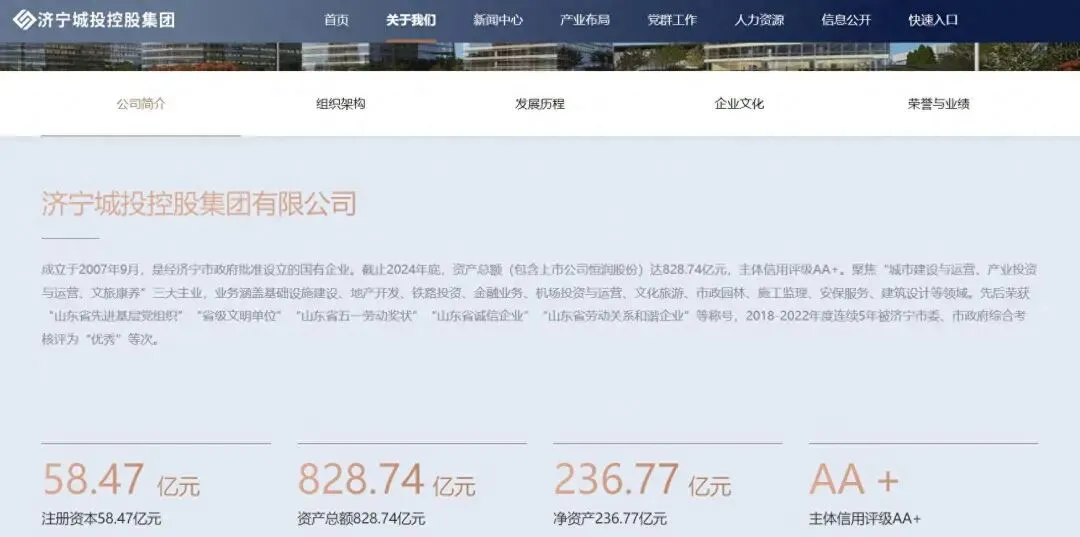Image resolution: width=1080 pixels, height=537 pixels.
Task: Go to the 信息公开 section
Action: tap(846, 20)
